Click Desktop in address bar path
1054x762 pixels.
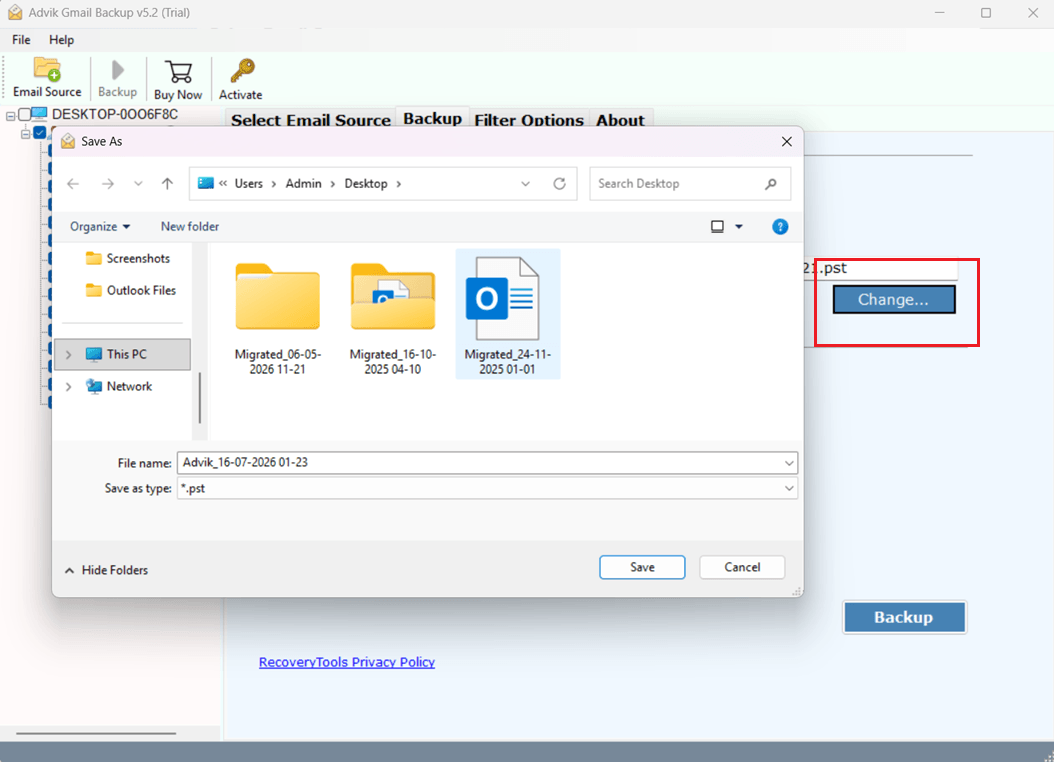(x=366, y=183)
